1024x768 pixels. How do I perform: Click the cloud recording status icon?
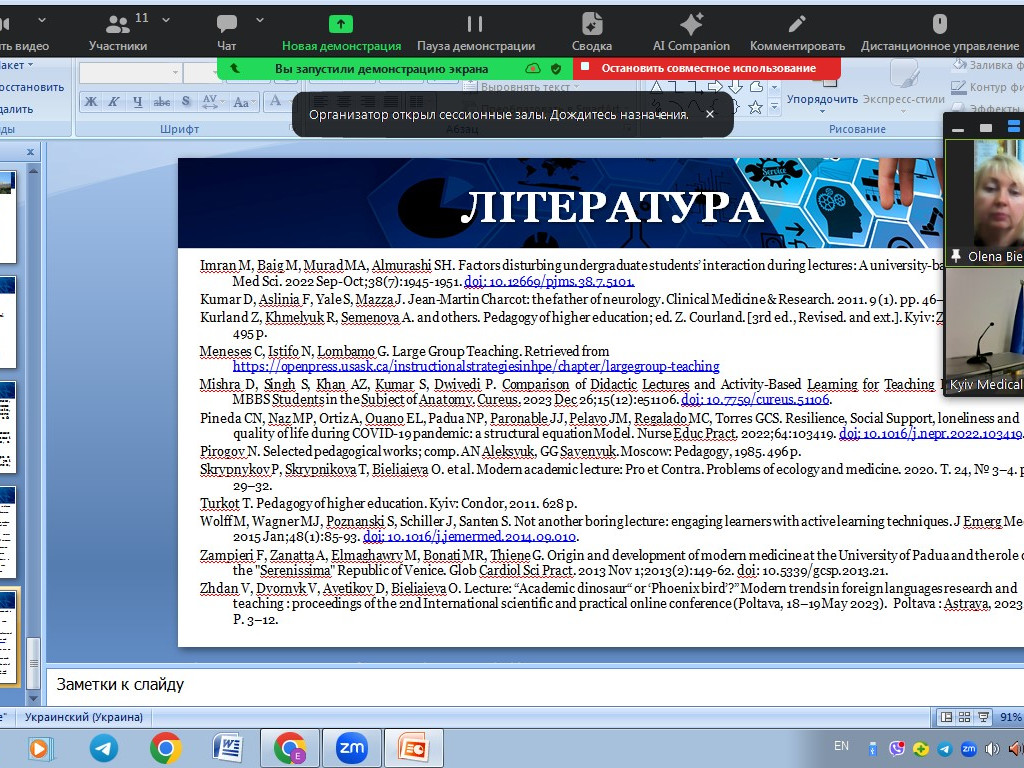pos(533,69)
